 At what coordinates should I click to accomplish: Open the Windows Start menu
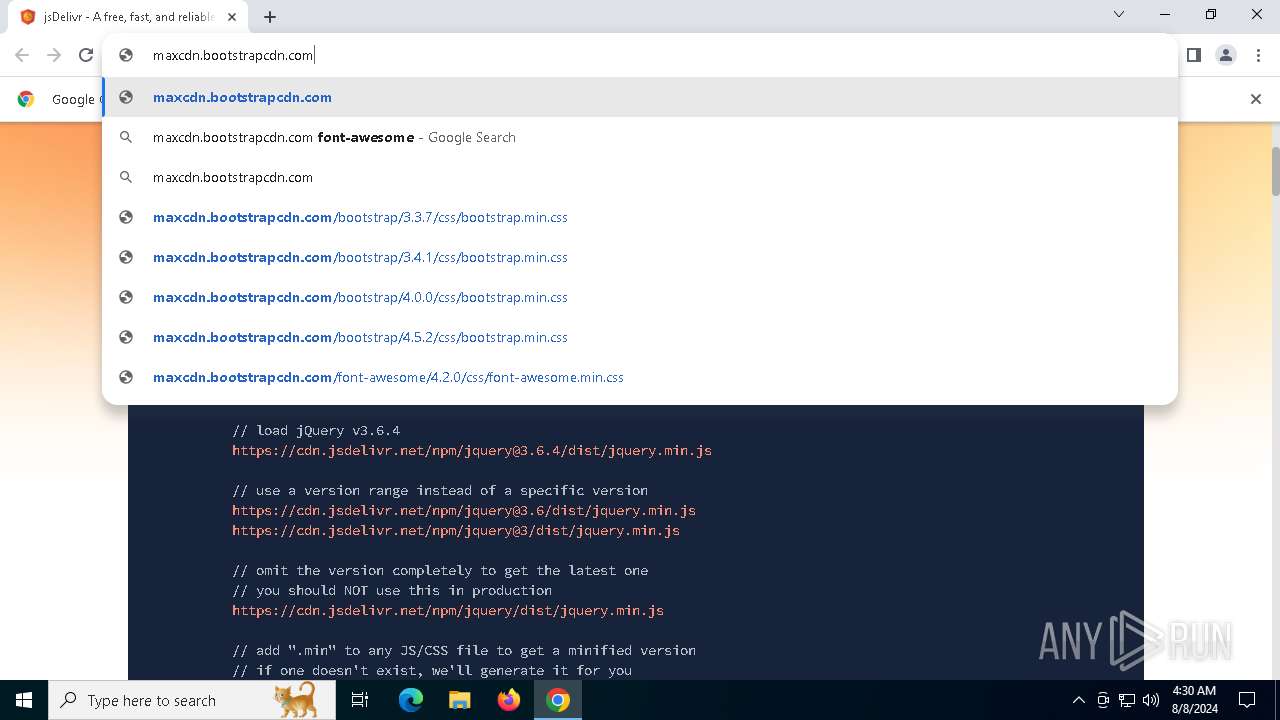click(x=24, y=700)
